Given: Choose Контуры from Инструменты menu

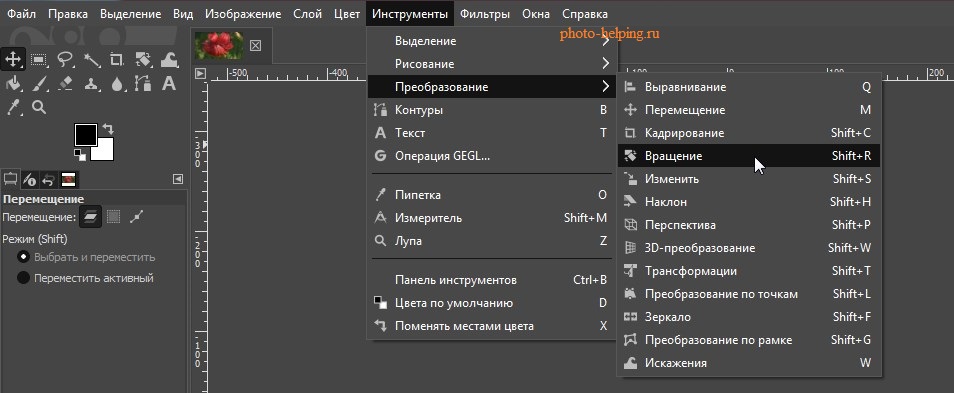Looking at the screenshot, I should (492, 110).
